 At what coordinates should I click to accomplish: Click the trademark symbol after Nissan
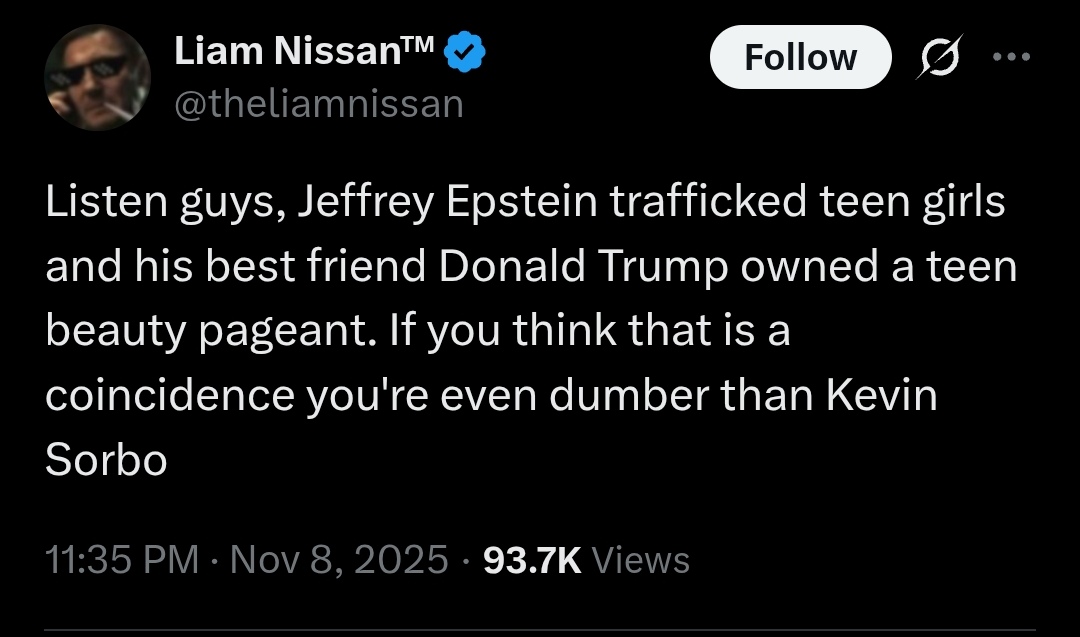[420, 46]
